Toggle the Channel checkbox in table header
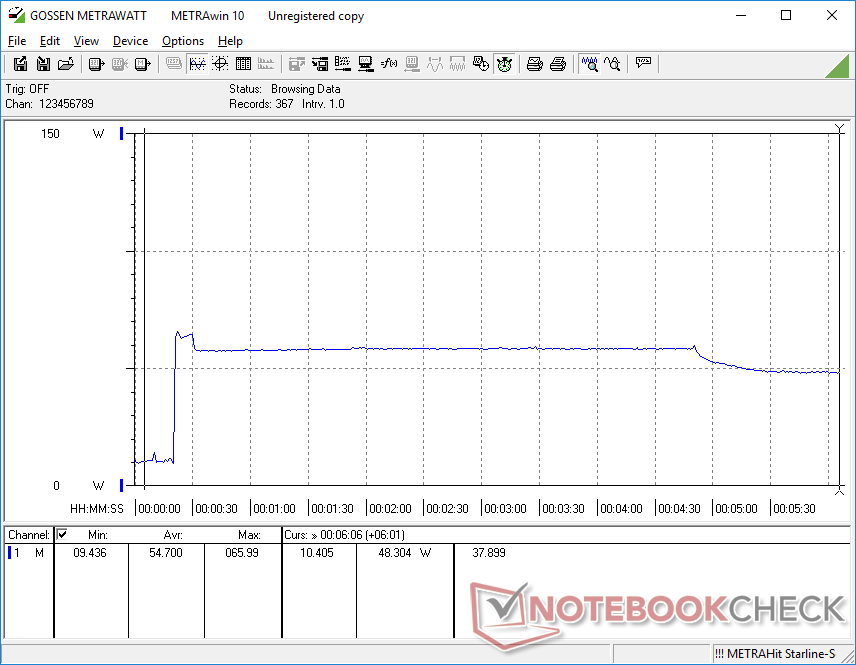856x665 pixels. (62, 534)
